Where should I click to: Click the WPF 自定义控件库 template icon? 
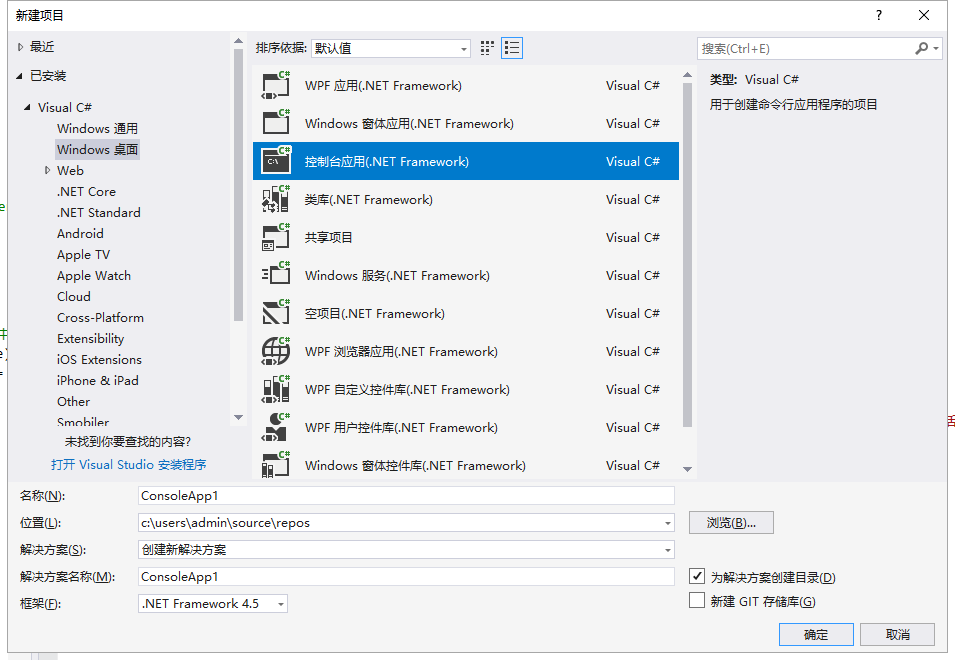click(x=275, y=389)
